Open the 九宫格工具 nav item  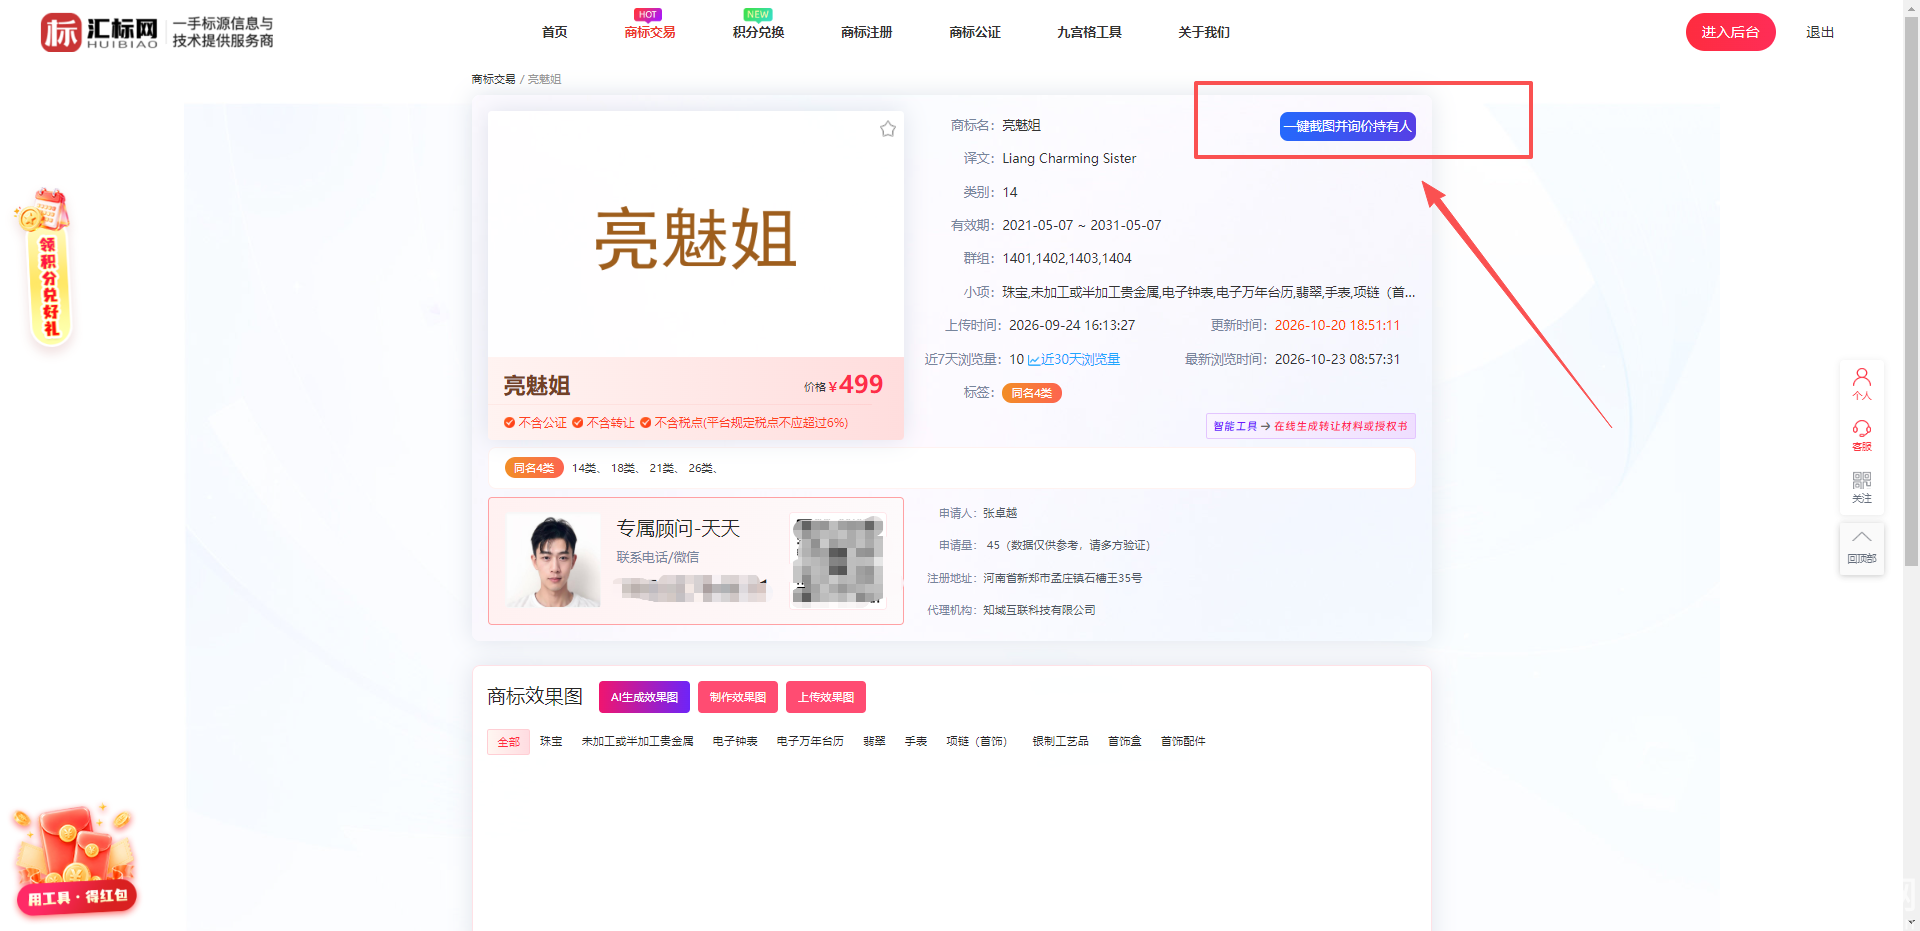1089,32
